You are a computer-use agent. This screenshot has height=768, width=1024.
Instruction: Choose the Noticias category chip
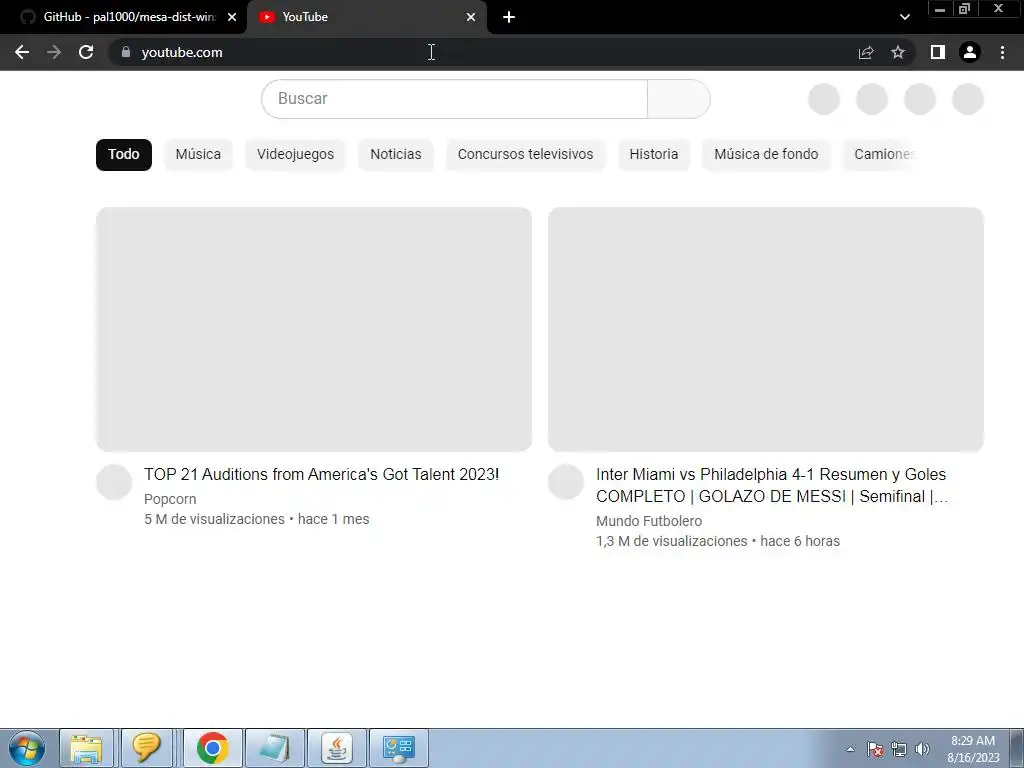coord(396,154)
